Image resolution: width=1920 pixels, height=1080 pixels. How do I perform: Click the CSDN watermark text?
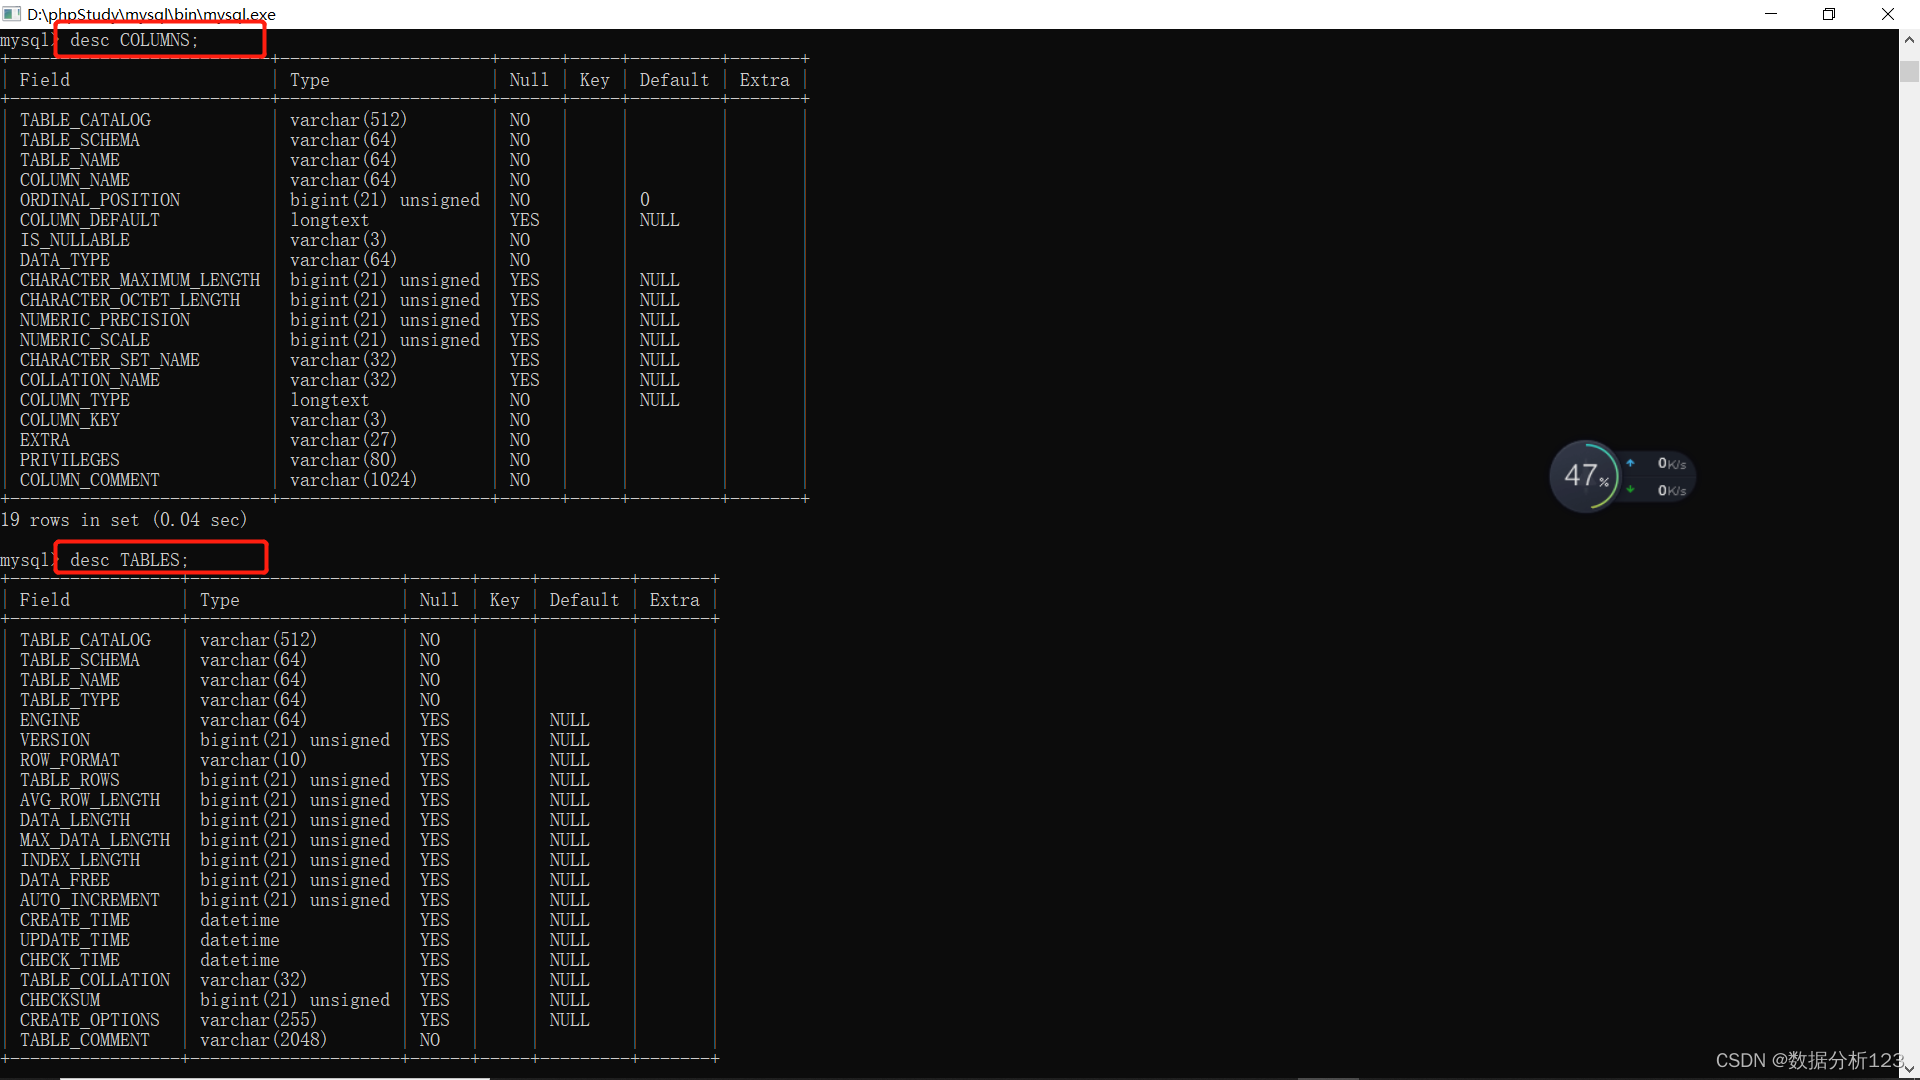[x=1808, y=1060]
